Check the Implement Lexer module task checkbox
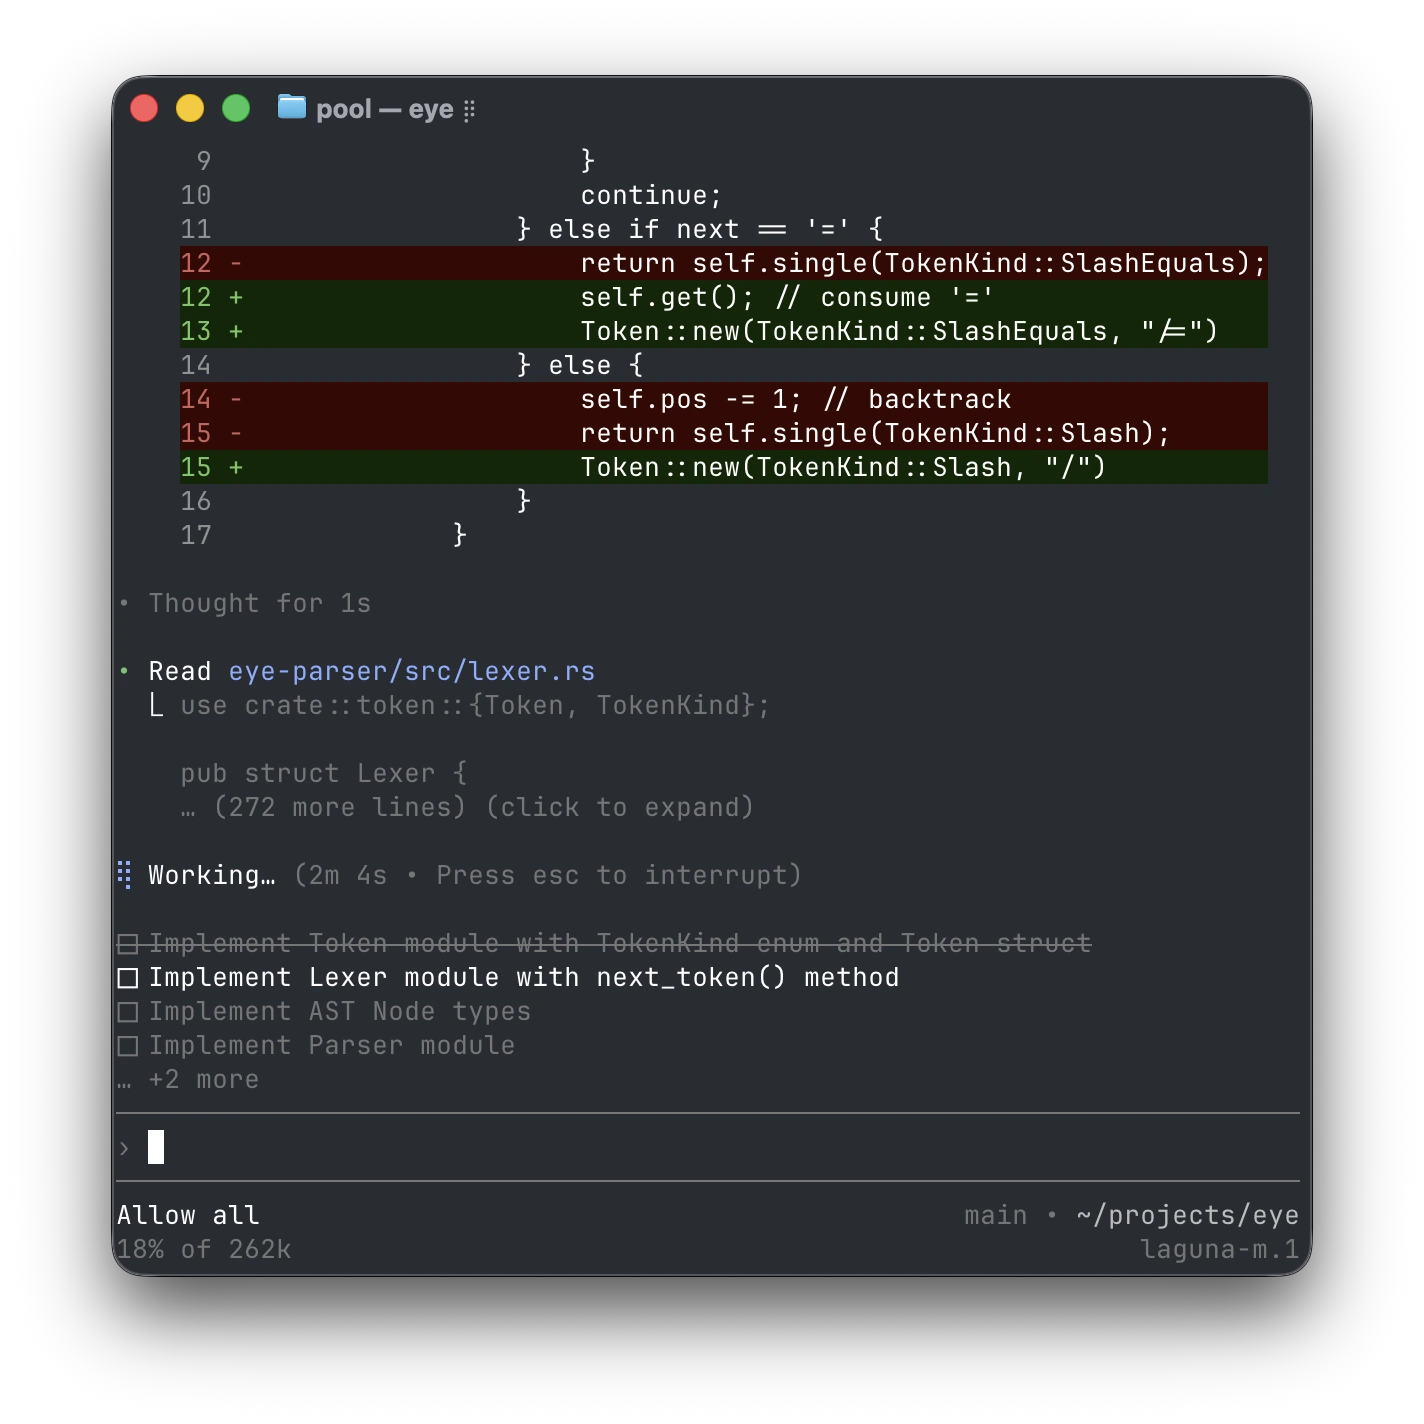The height and width of the screenshot is (1424, 1424). click(127, 978)
